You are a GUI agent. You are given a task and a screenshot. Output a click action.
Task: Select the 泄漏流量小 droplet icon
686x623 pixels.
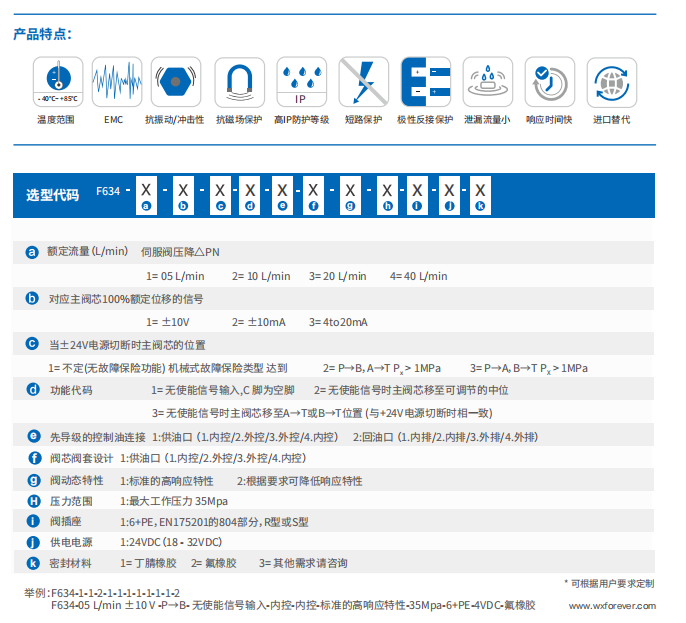487,82
